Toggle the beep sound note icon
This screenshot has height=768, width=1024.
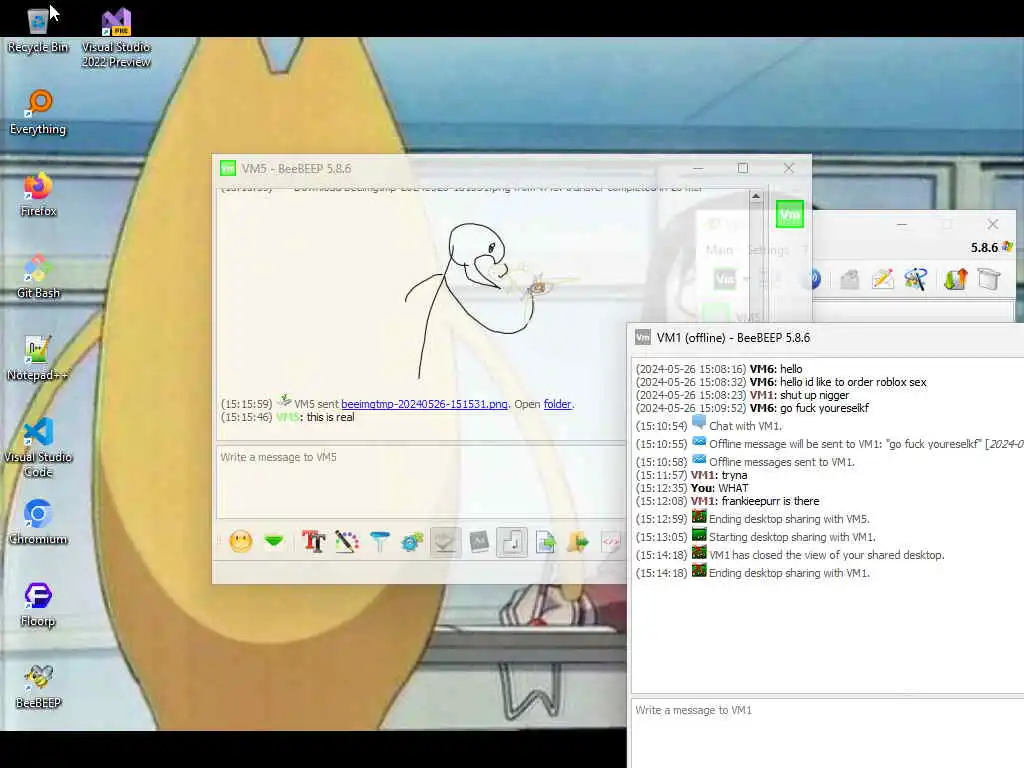click(x=512, y=542)
